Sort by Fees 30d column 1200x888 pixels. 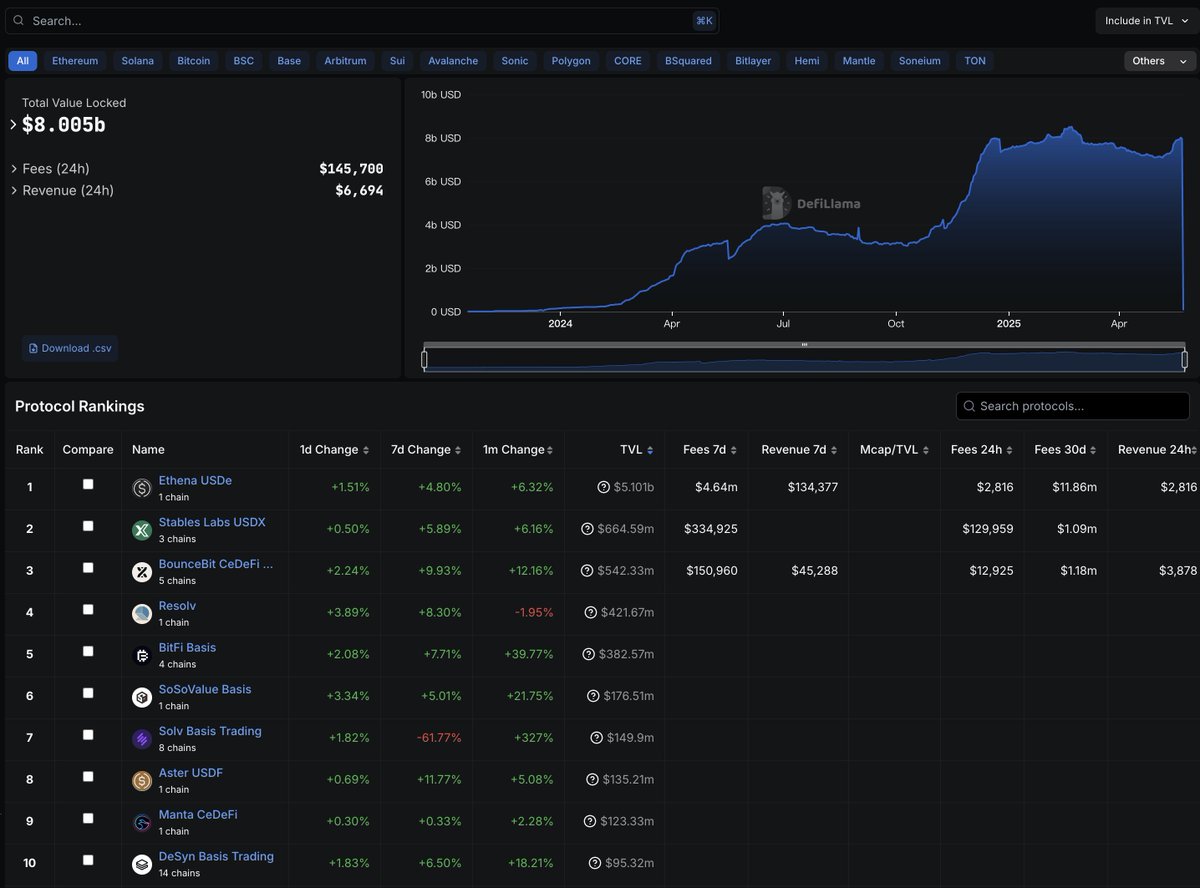coord(1066,450)
